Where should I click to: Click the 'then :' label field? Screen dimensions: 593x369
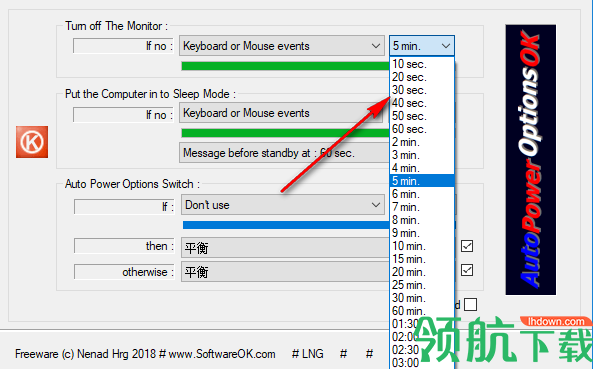pyautogui.click(x=124, y=246)
